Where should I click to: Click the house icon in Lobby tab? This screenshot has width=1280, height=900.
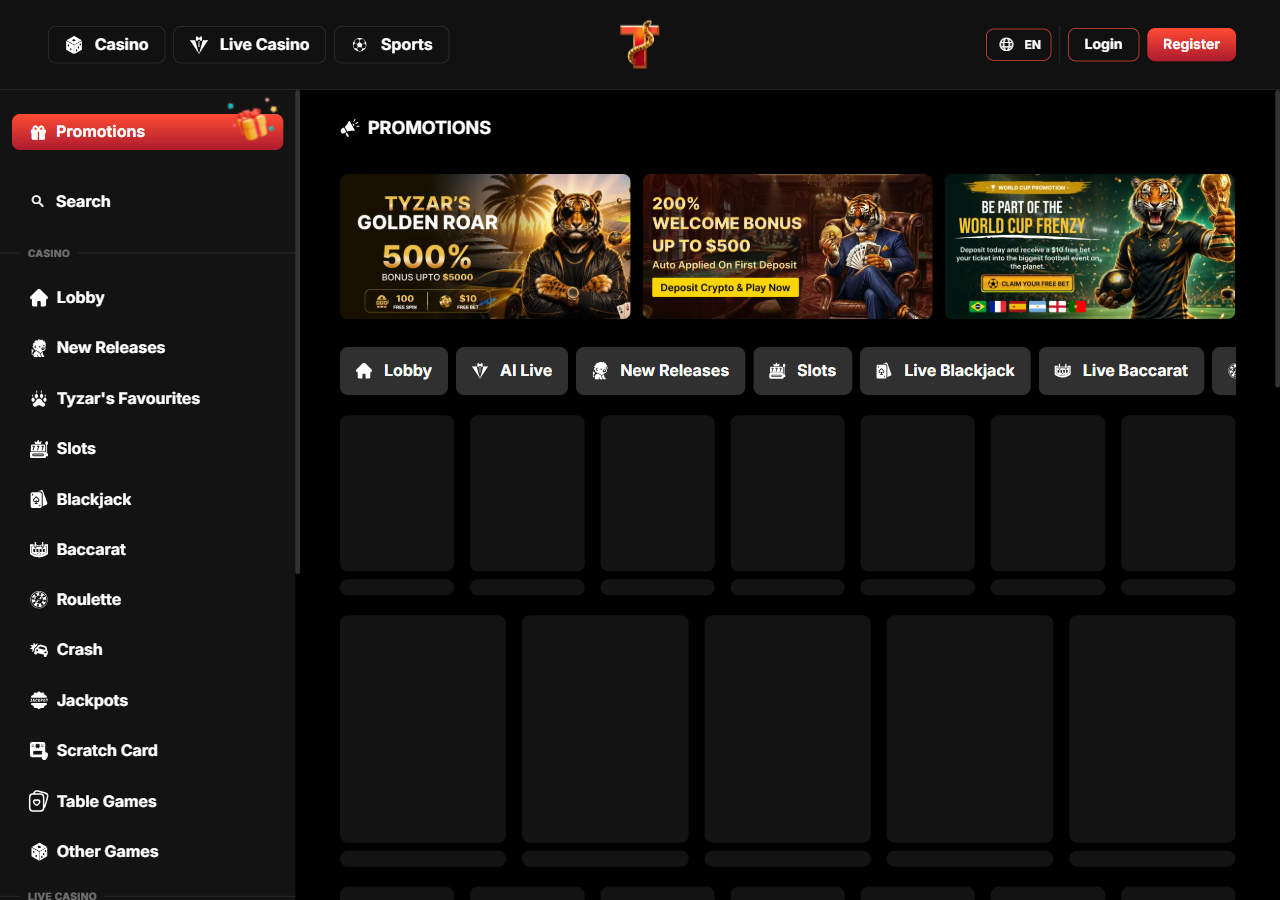(364, 371)
